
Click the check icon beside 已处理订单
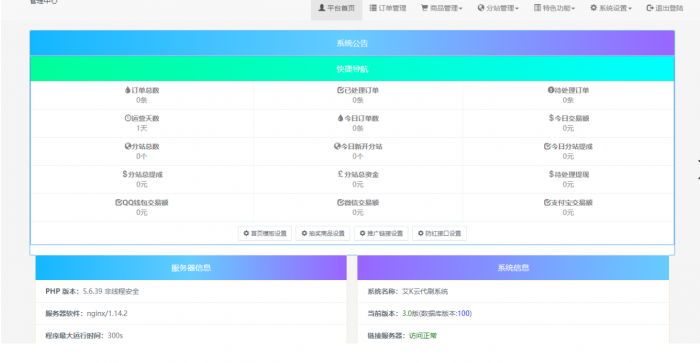[x=340, y=90]
